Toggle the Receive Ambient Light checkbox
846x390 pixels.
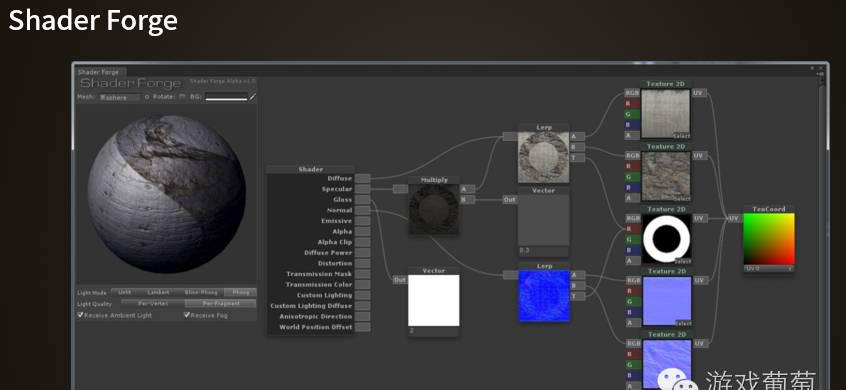pos(80,315)
